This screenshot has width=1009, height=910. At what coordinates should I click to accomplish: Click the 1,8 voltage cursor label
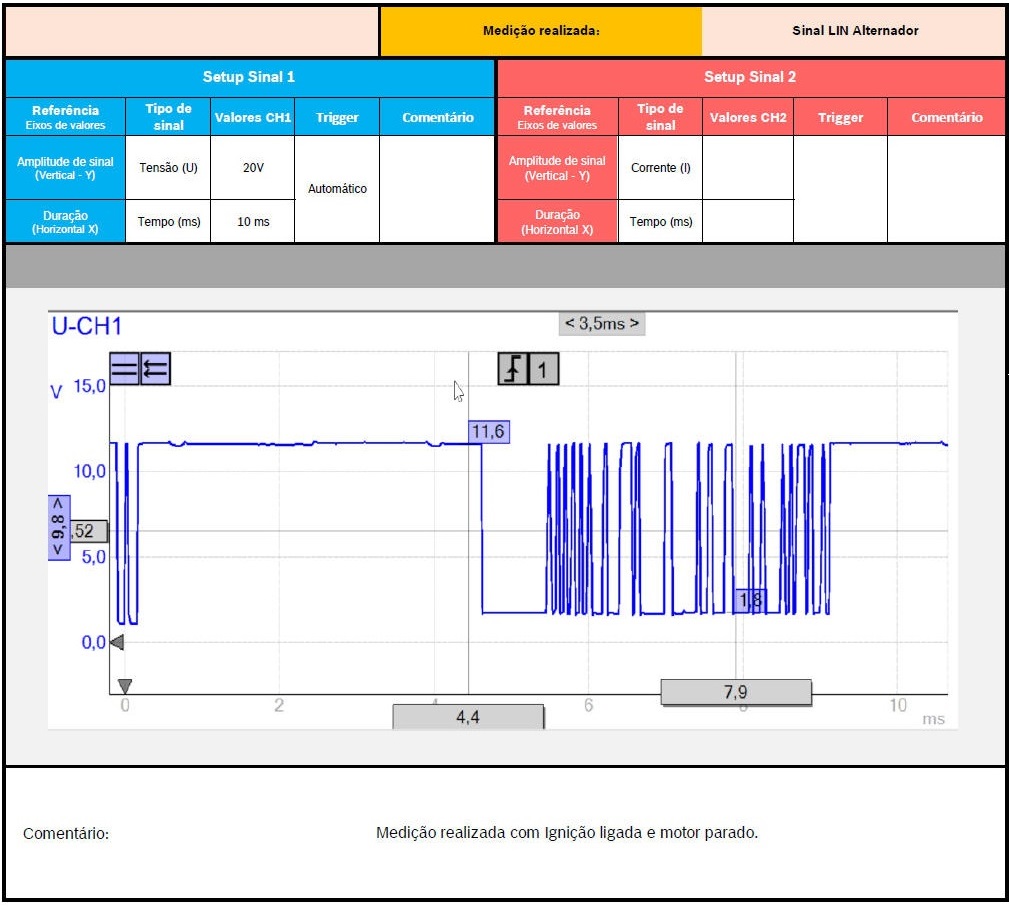750,600
